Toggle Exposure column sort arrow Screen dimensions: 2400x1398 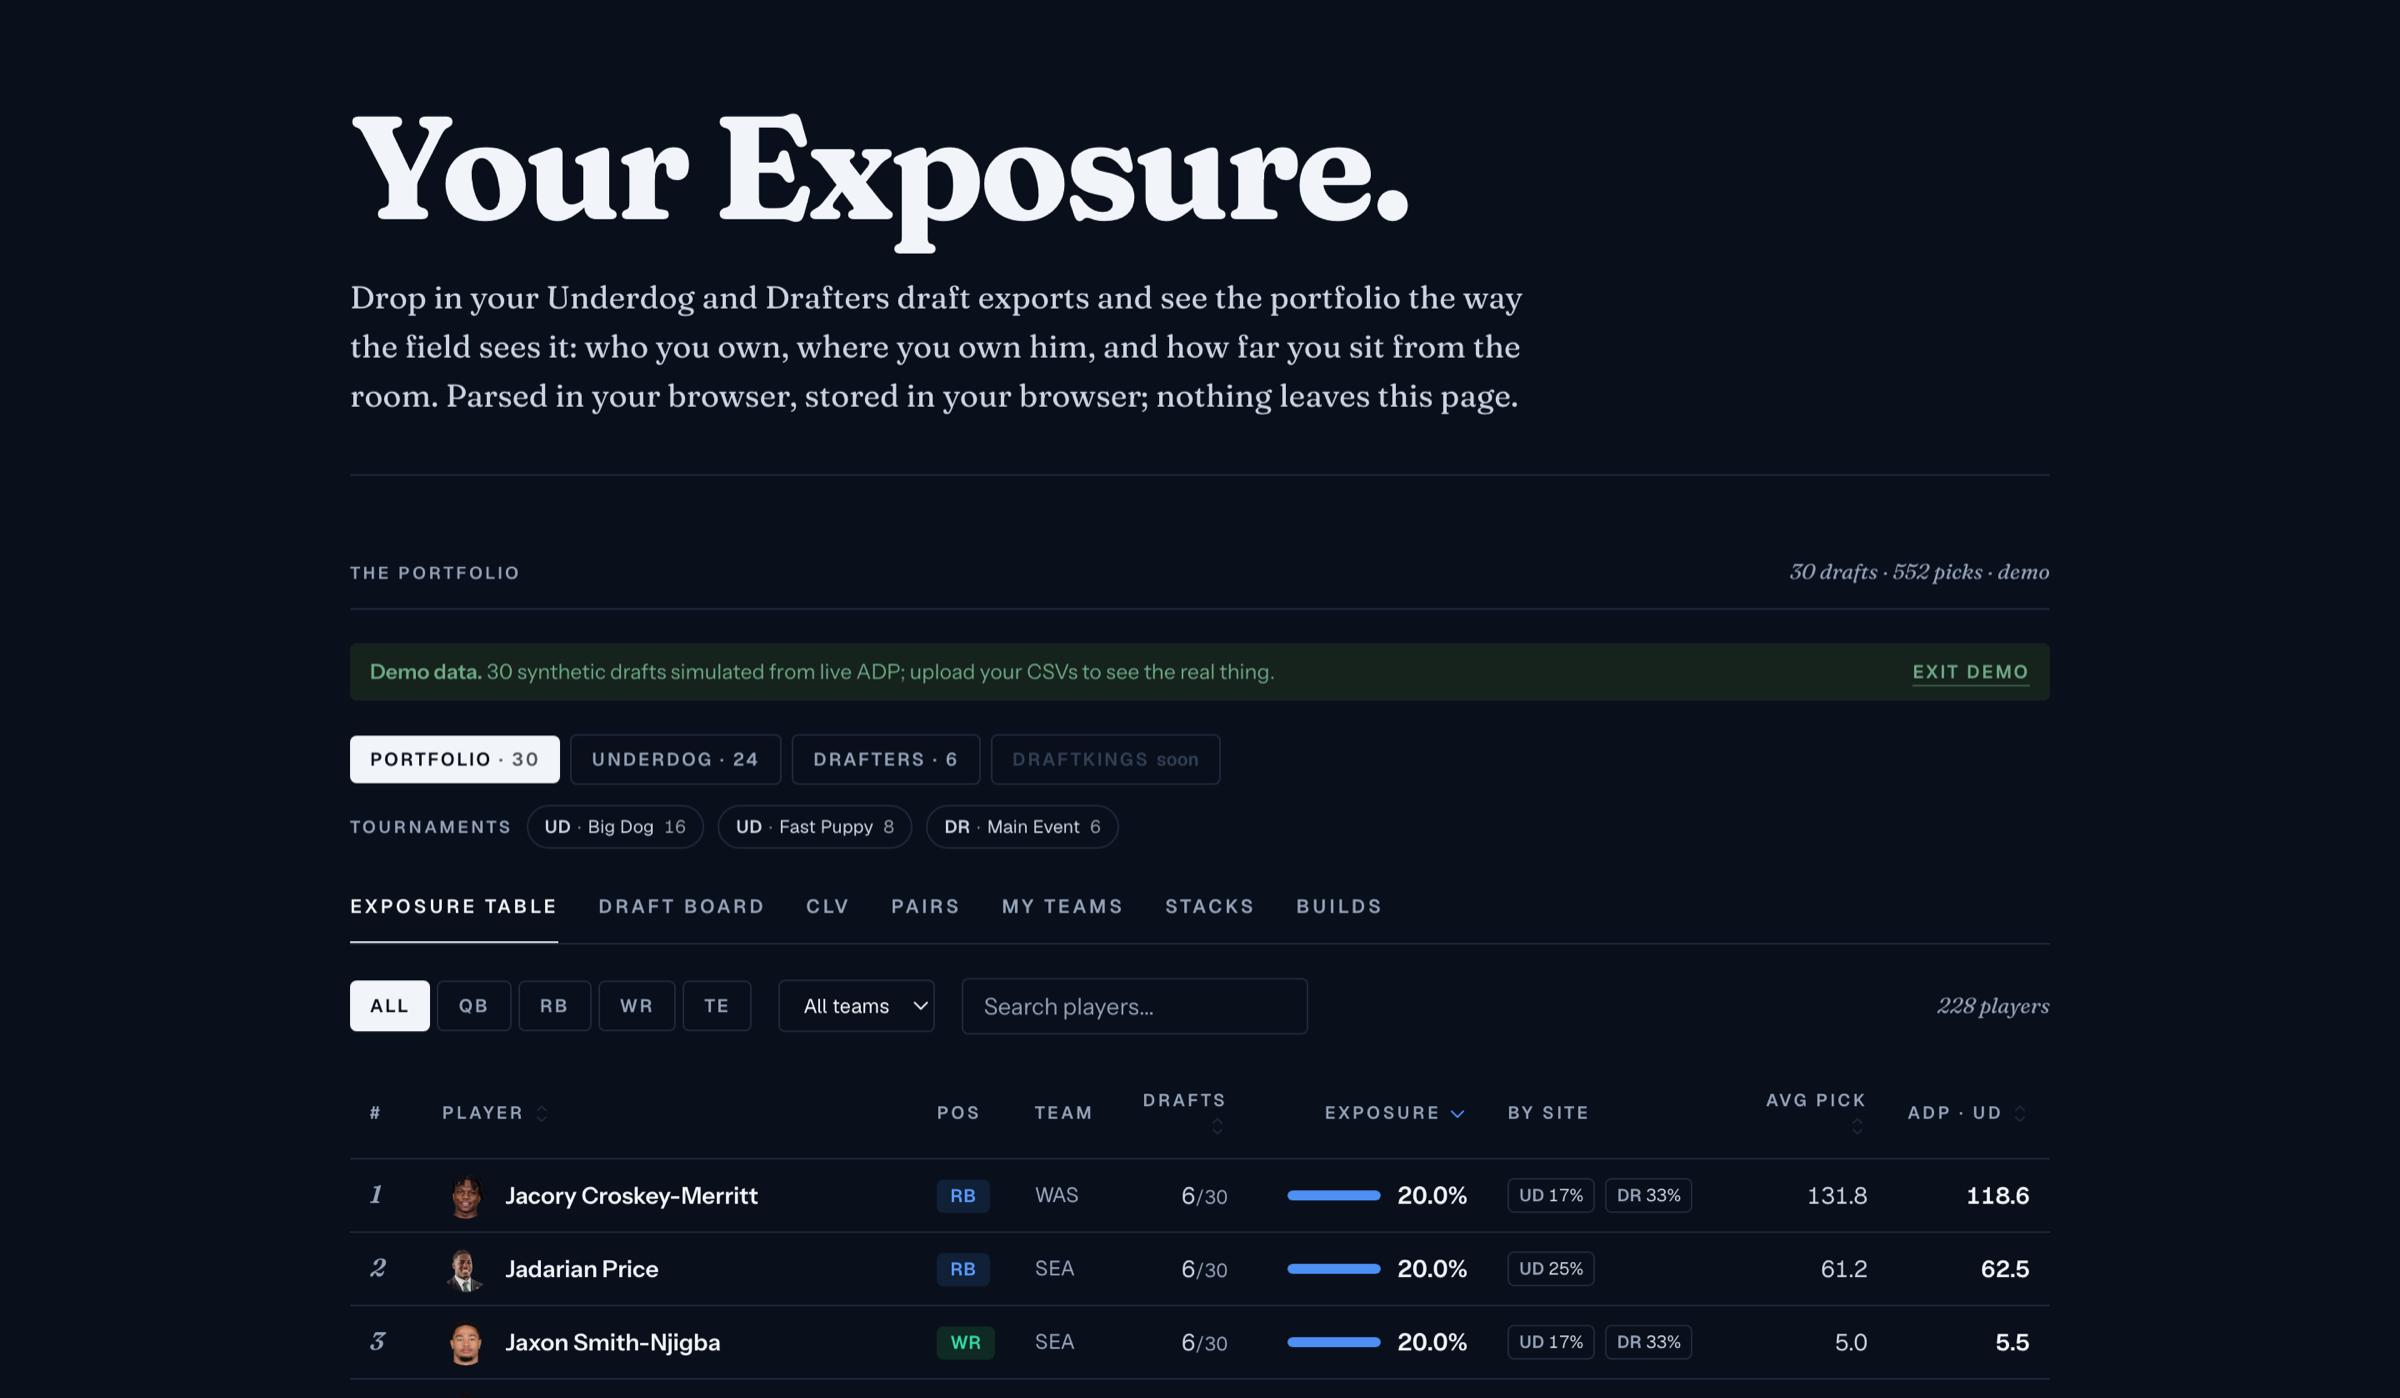tap(1458, 1113)
